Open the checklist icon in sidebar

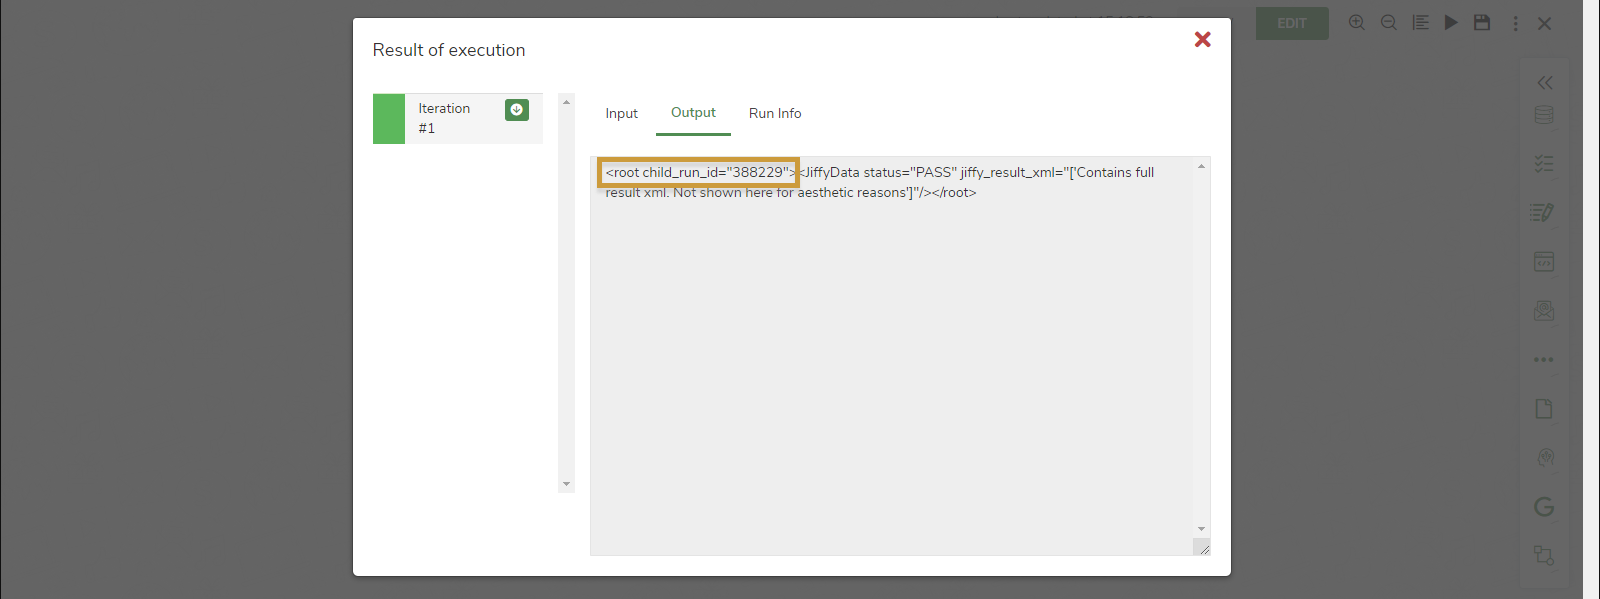coord(1544,164)
